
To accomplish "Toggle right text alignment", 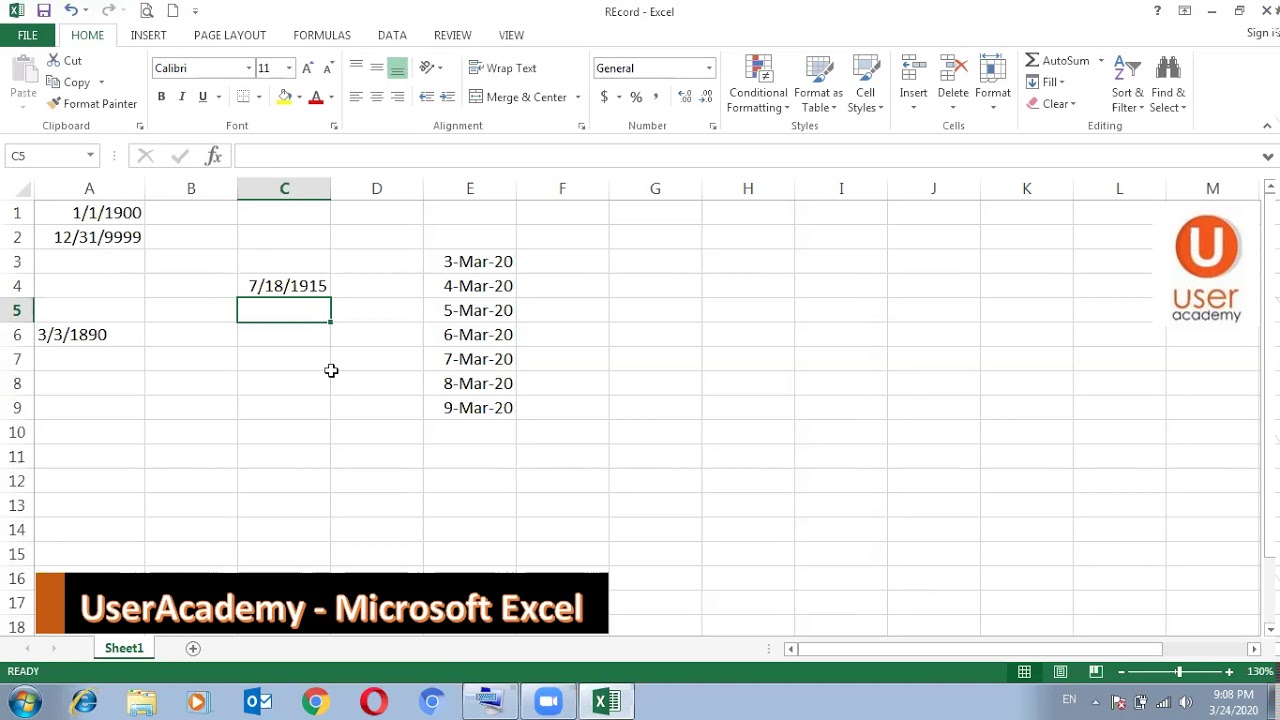I will point(398,97).
